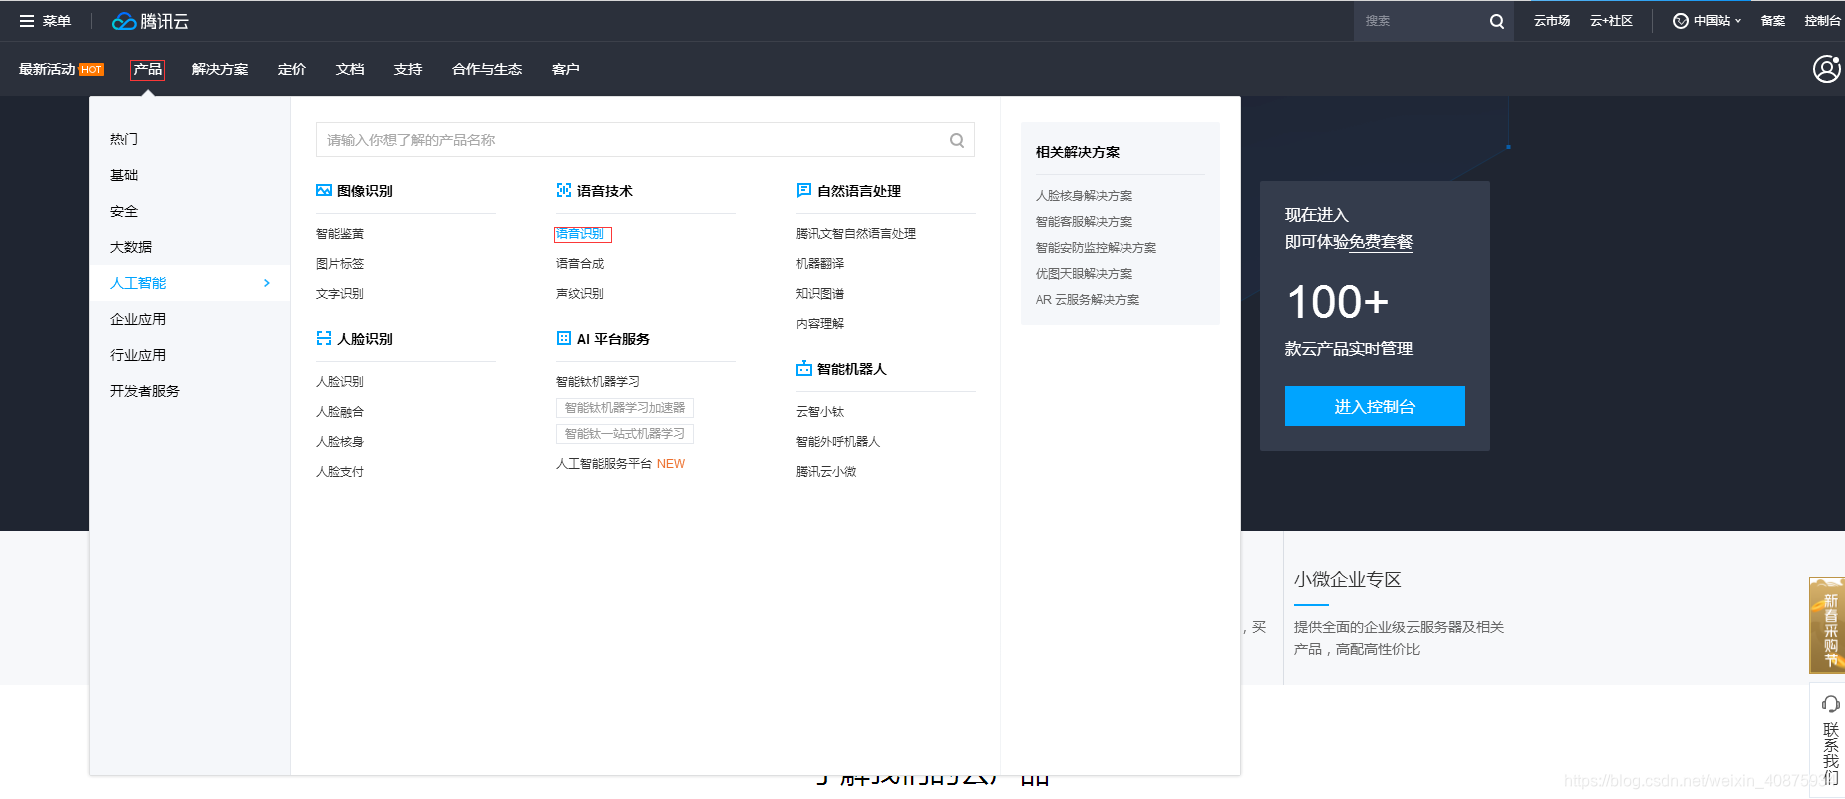Image resolution: width=1845 pixels, height=799 pixels.
Task: Click the 智能机器人 category icon
Action: [x=804, y=368]
